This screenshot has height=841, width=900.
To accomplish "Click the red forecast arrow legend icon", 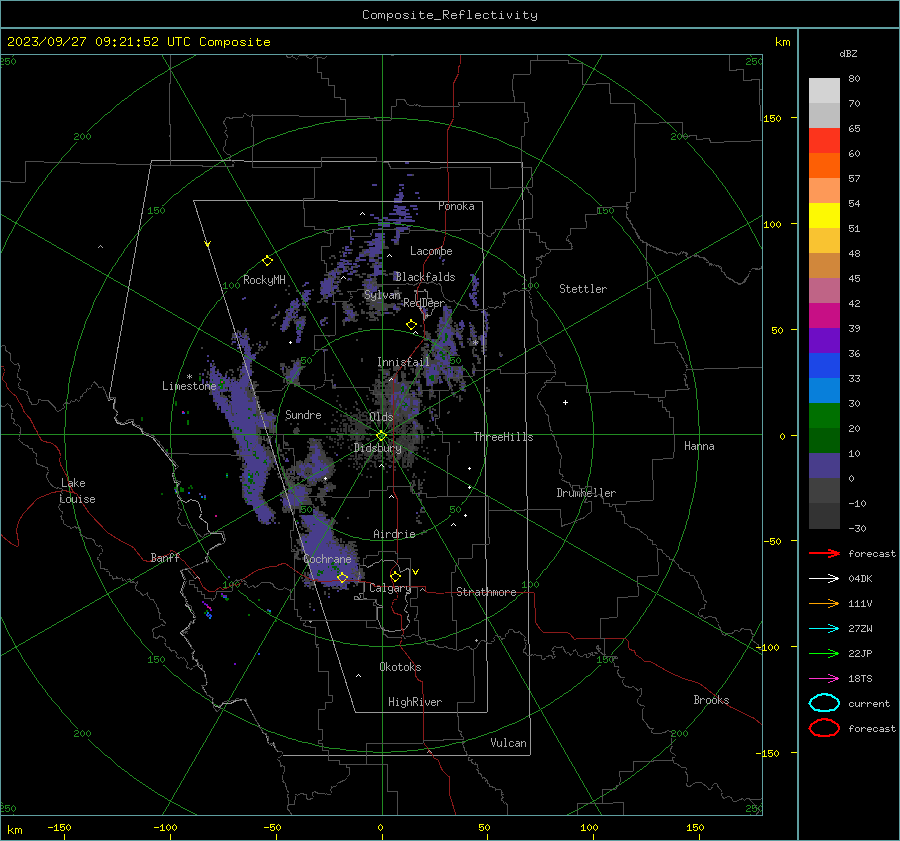I will (x=824, y=553).
